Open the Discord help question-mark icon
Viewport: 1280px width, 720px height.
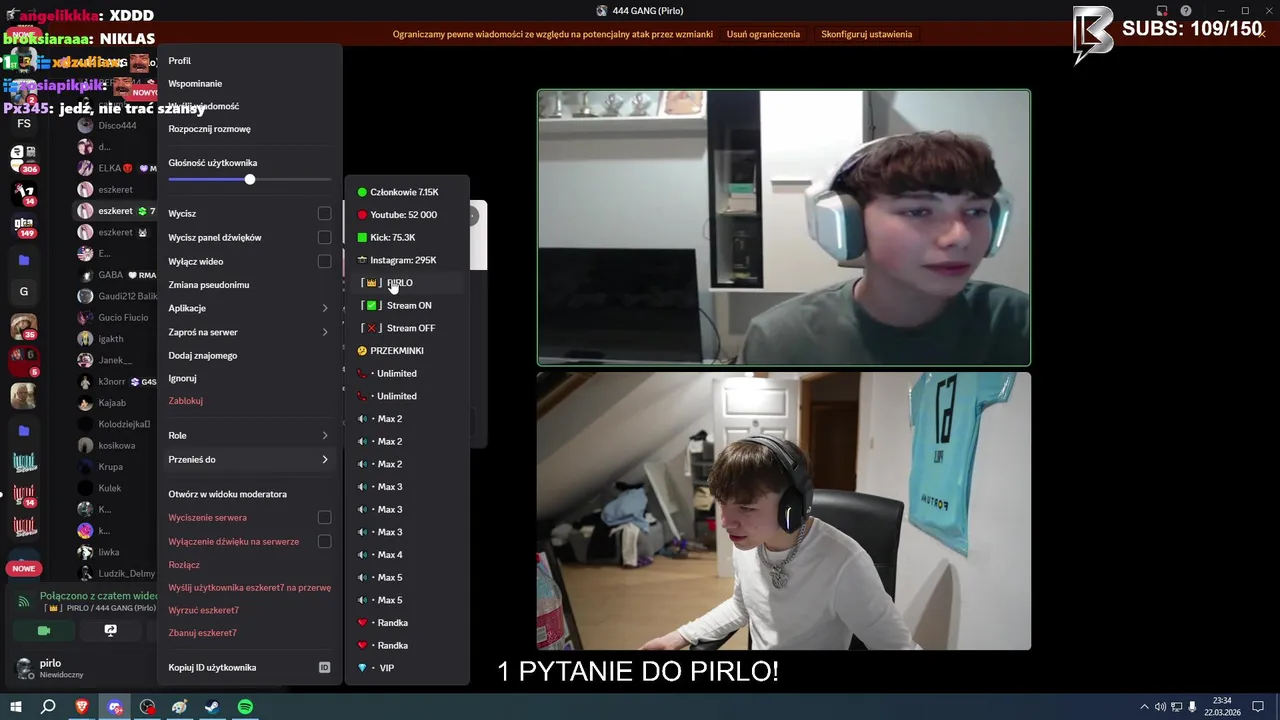[x=1185, y=10]
